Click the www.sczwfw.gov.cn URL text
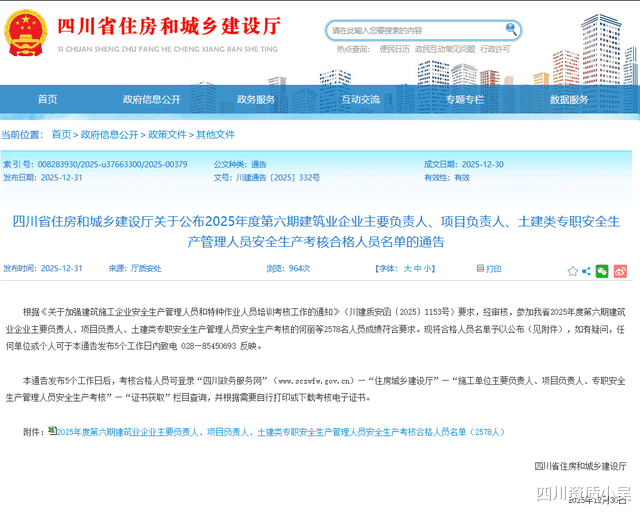Image resolution: width=640 pixels, height=512 pixels. point(314,381)
